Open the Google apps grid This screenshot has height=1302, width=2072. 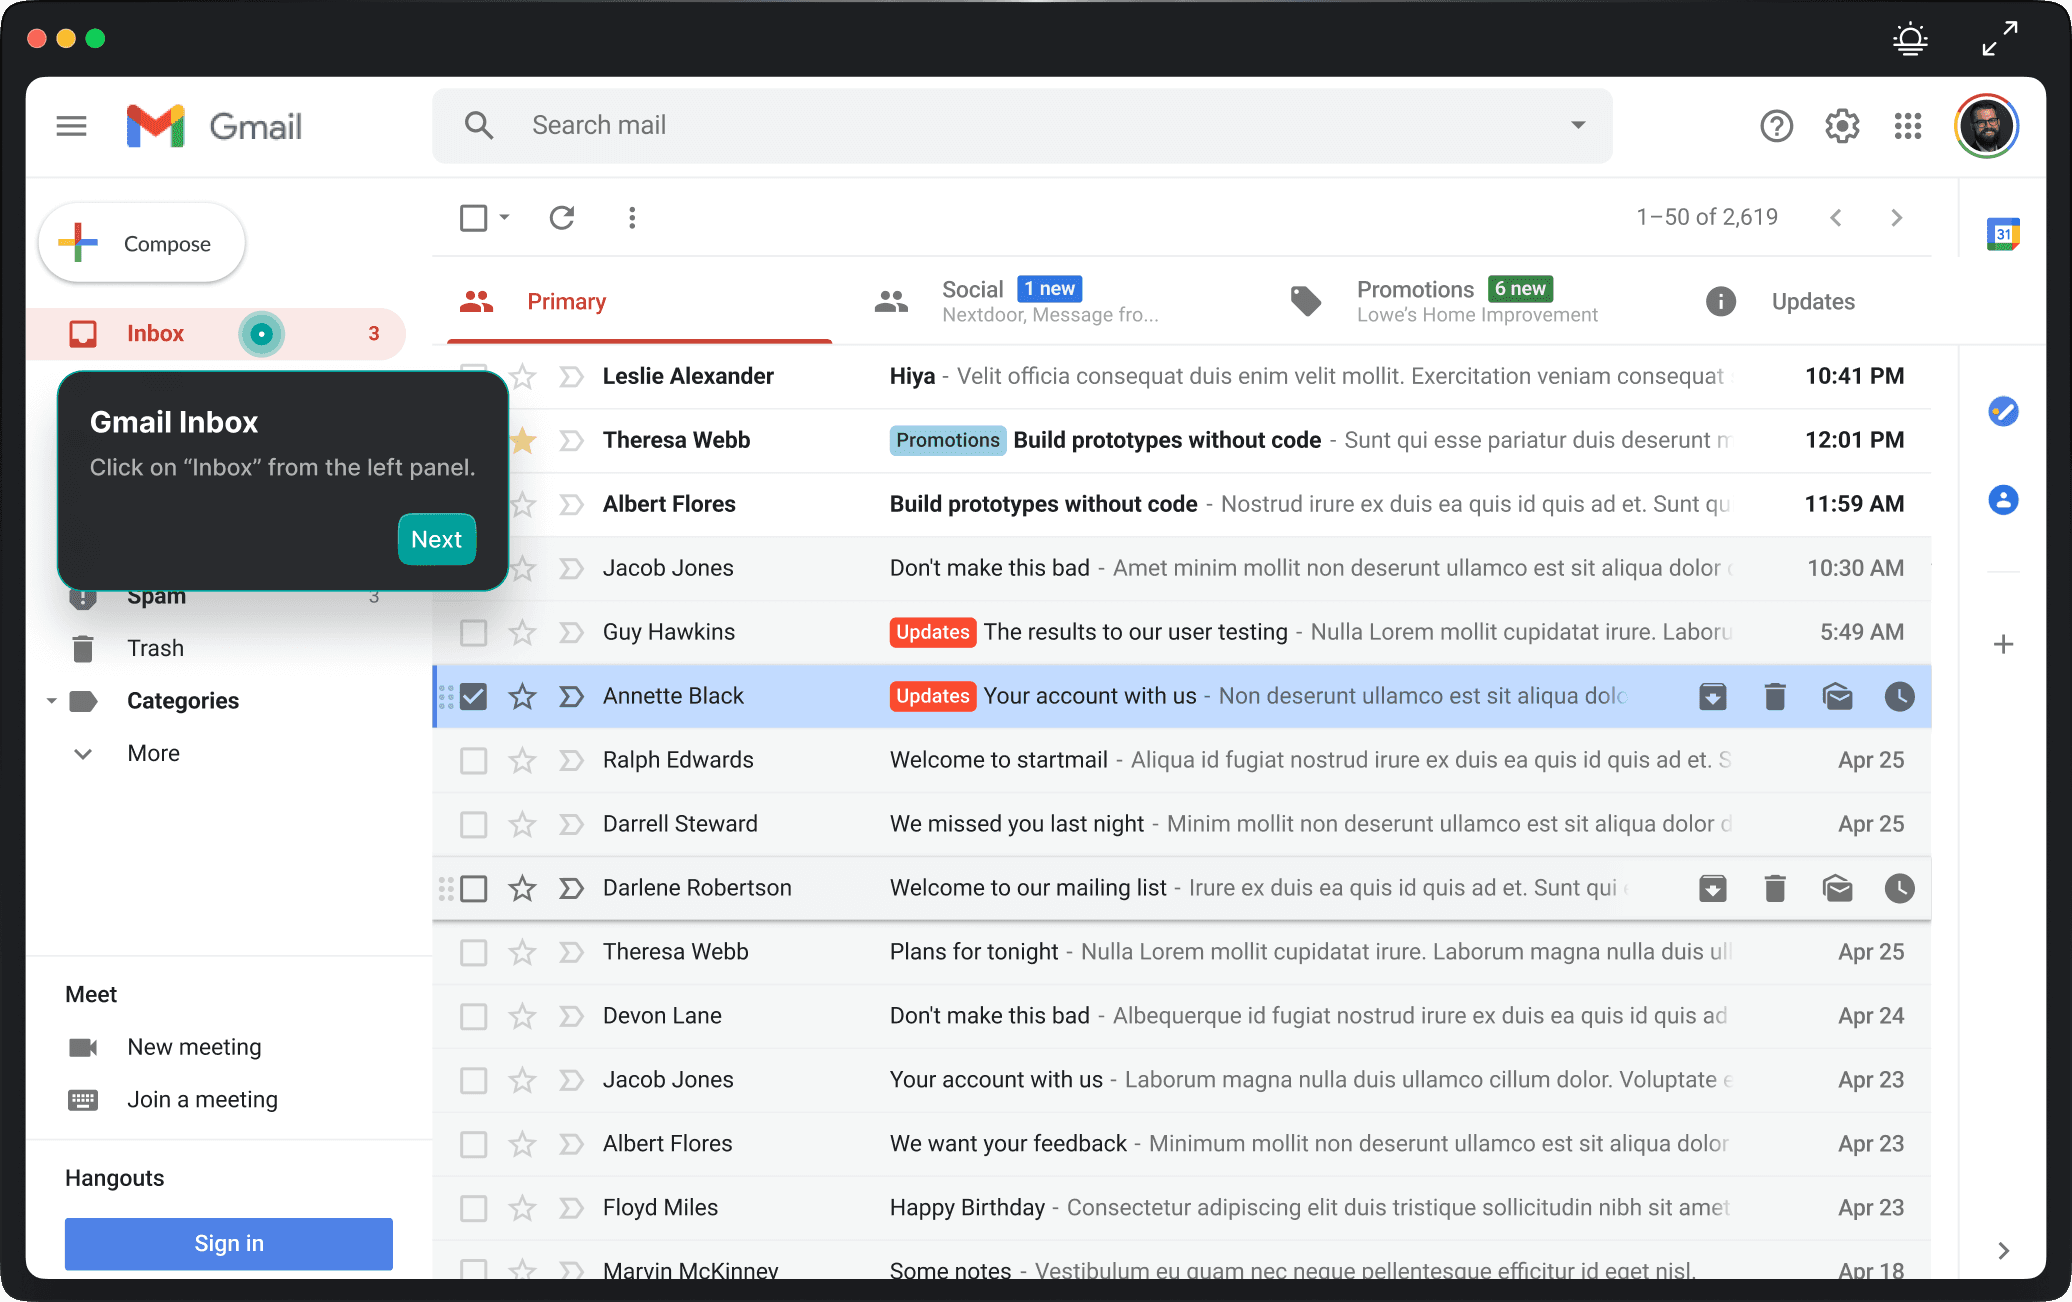1908,126
